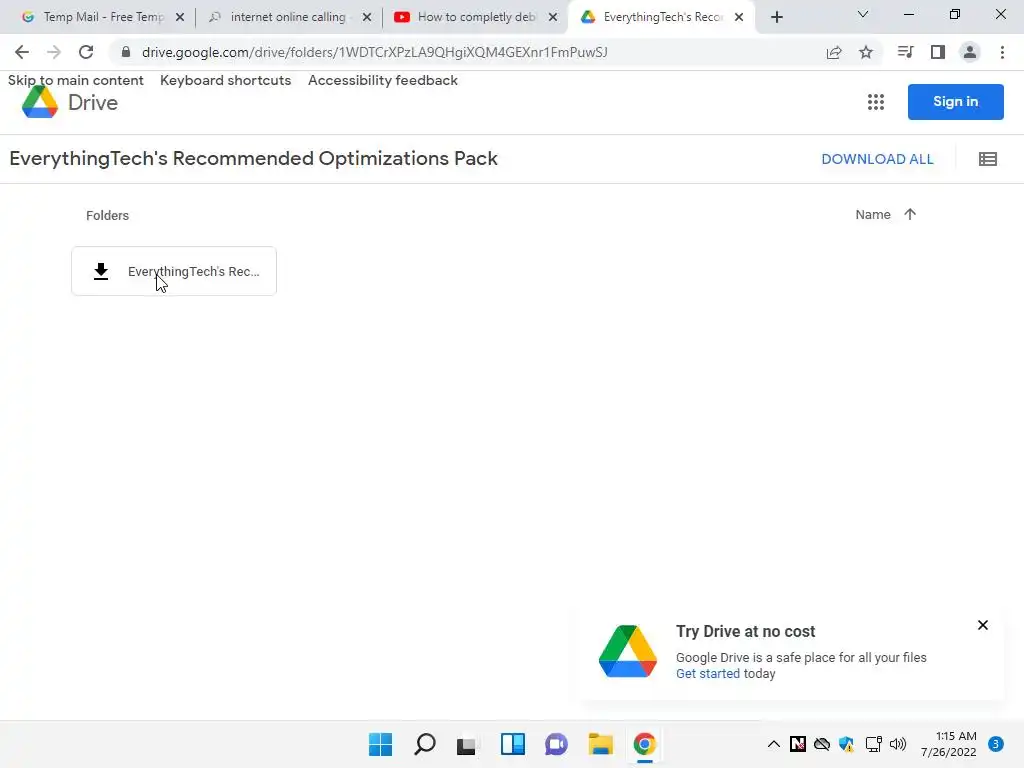Image resolution: width=1024 pixels, height=768 pixels.
Task: Click the Sign in button
Action: pyautogui.click(x=955, y=102)
